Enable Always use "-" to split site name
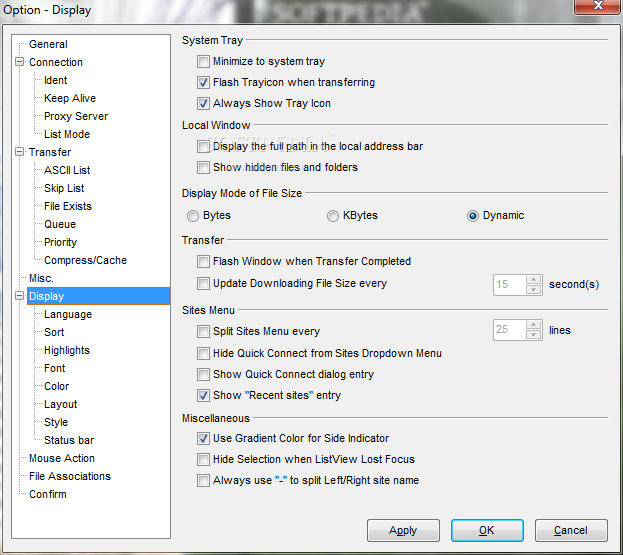Image resolution: width=623 pixels, height=555 pixels. click(203, 481)
